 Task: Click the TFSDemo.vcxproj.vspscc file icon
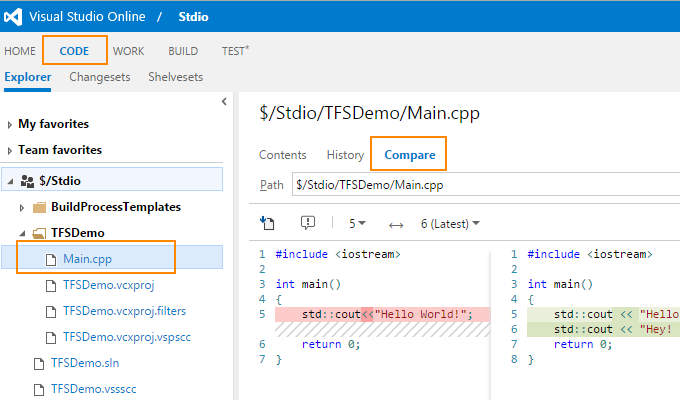pos(51,338)
